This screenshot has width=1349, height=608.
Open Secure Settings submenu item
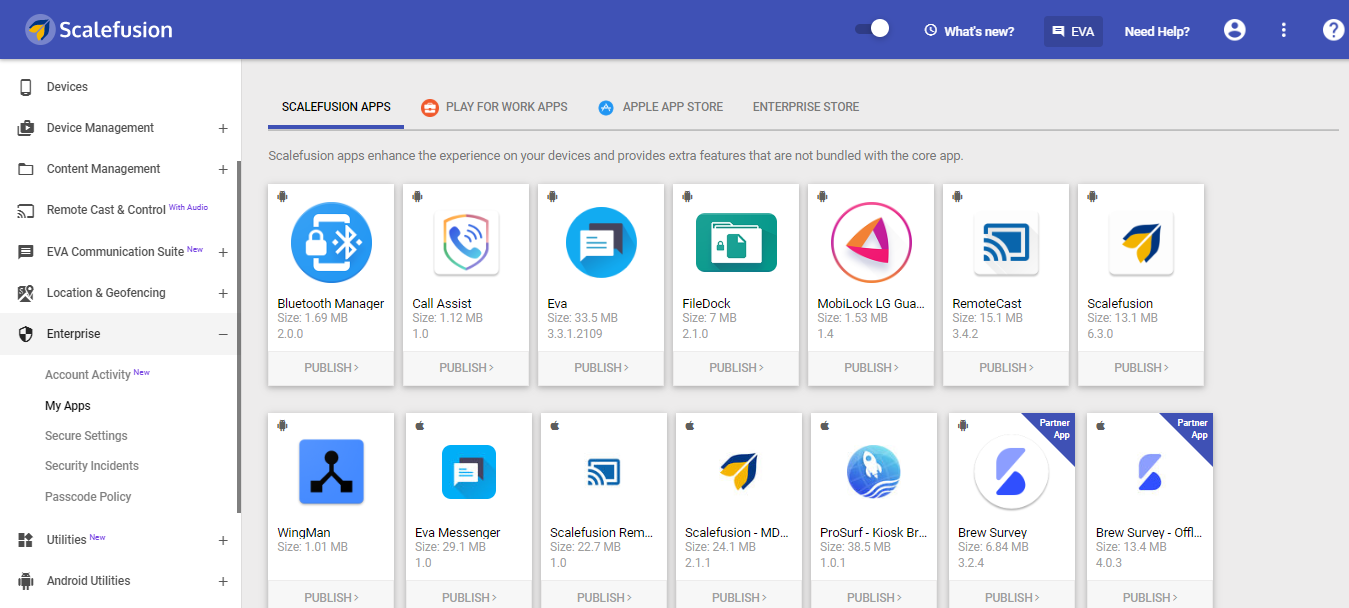86,436
